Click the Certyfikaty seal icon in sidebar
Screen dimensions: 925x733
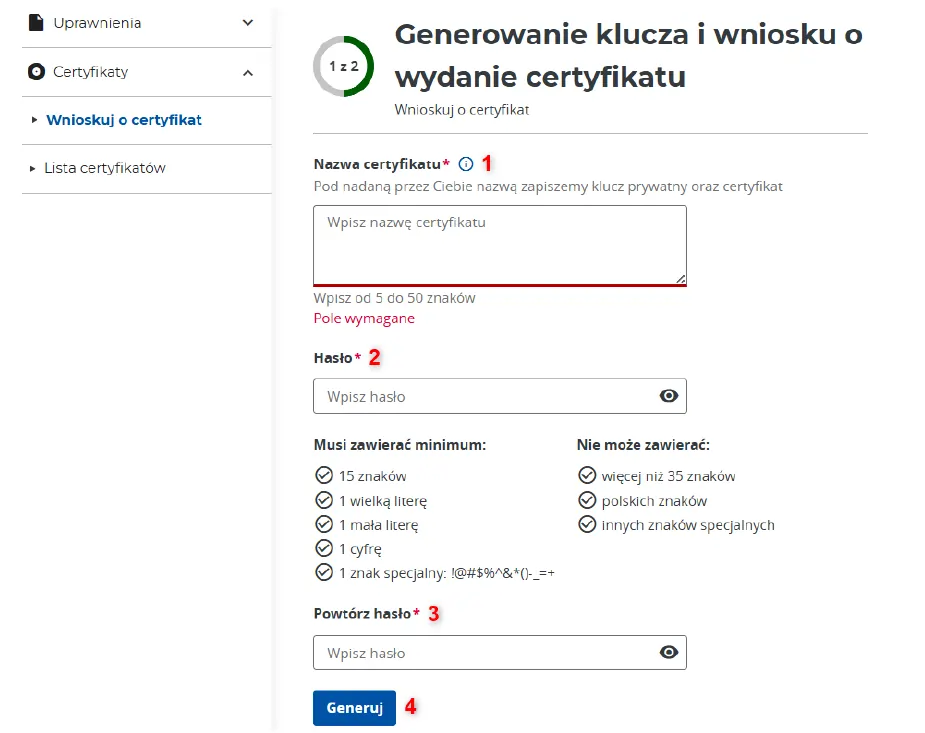[36, 72]
